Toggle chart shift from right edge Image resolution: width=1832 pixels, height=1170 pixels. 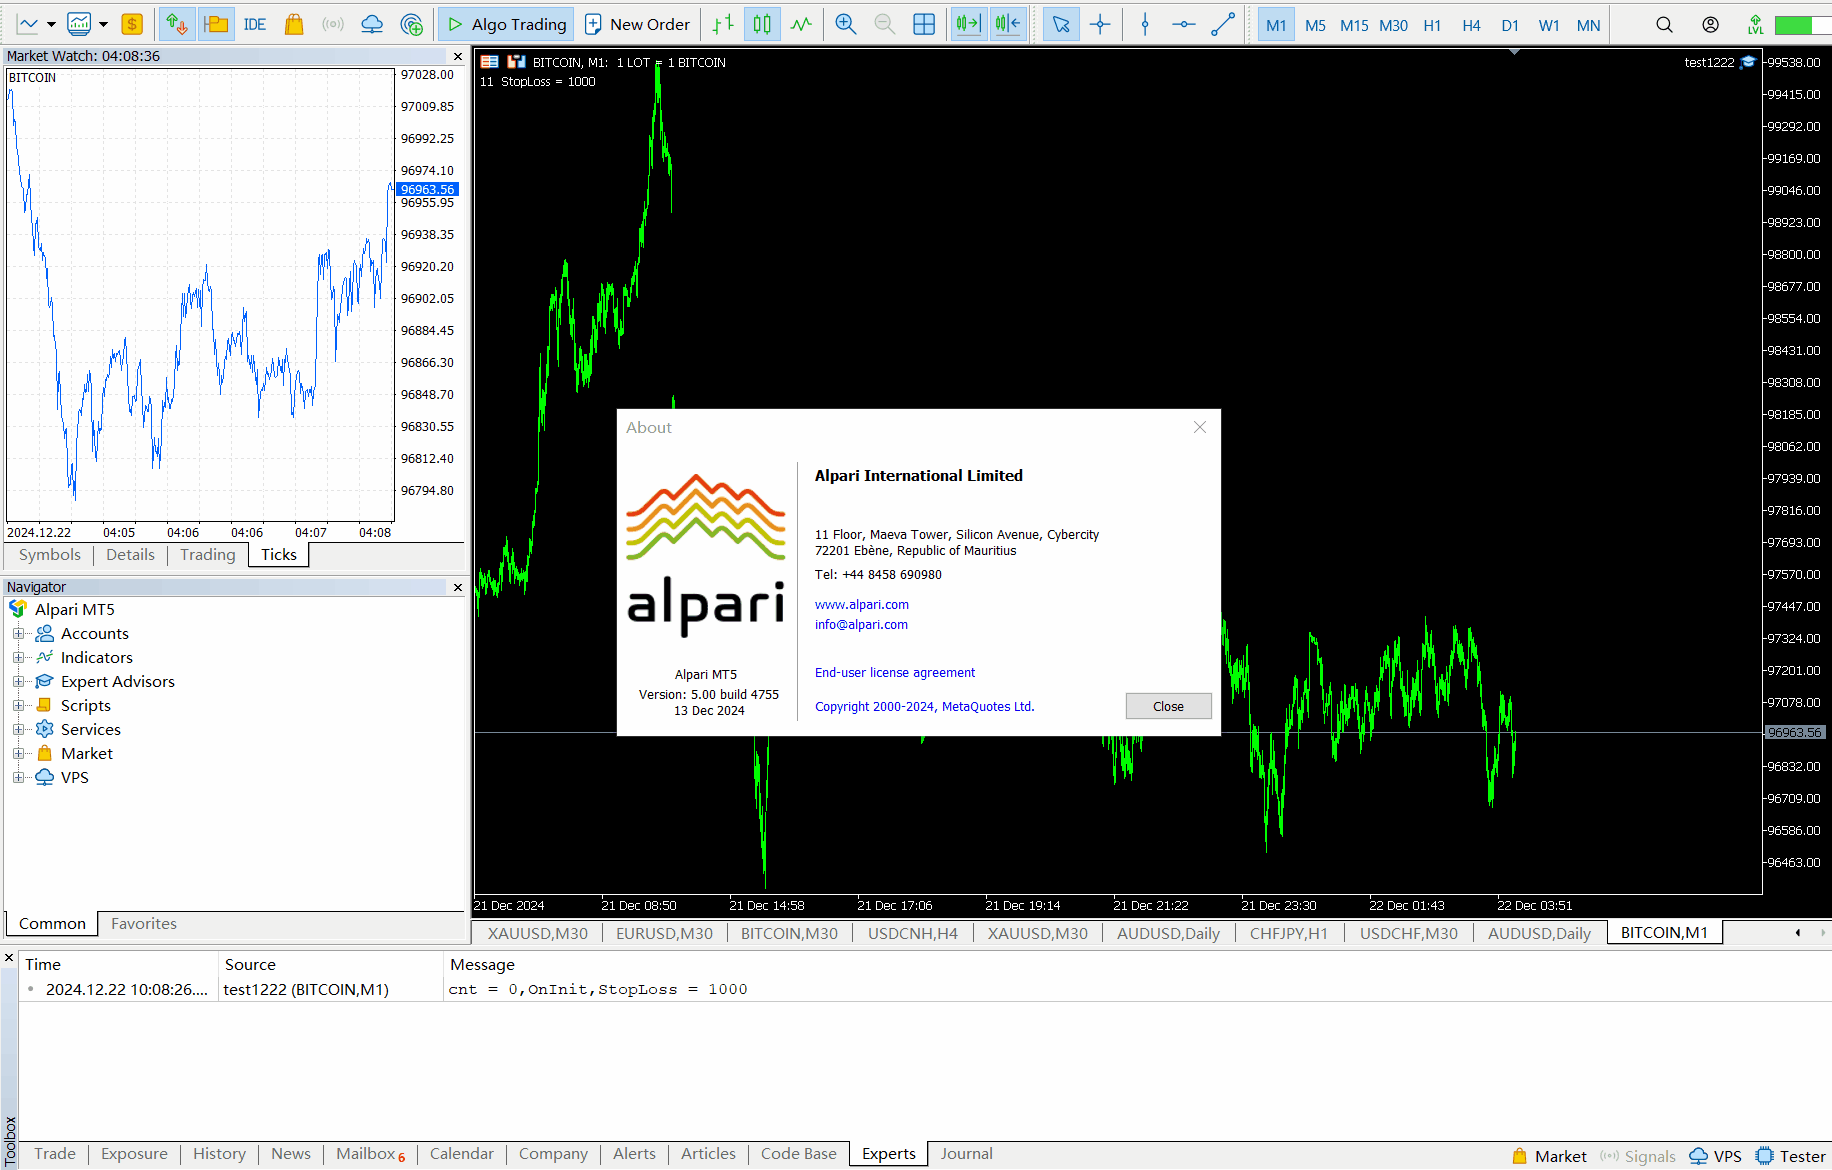(1008, 24)
